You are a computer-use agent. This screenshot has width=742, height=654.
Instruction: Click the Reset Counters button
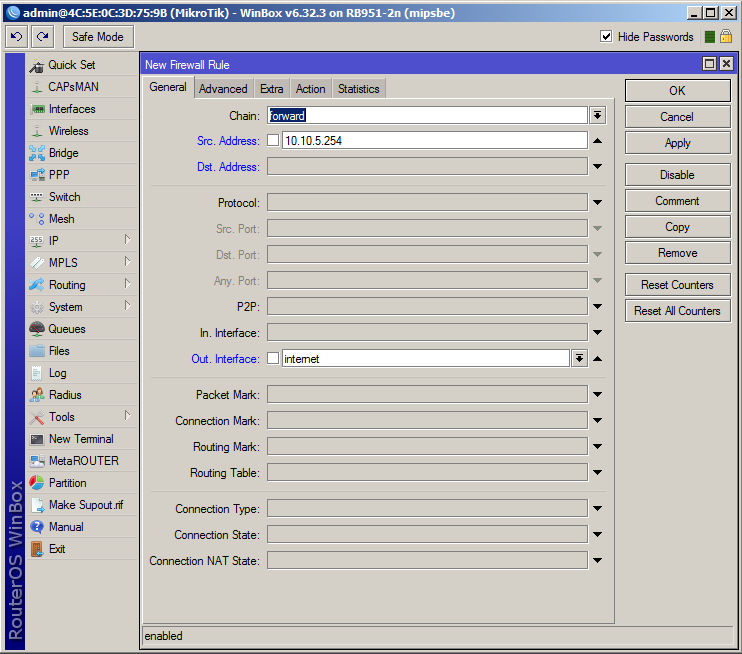point(678,284)
